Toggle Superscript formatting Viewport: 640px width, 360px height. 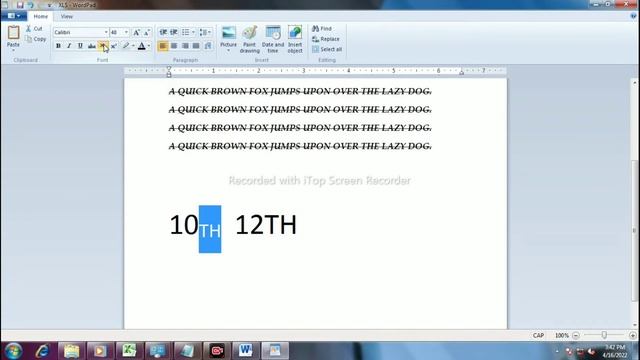(113, 46)
